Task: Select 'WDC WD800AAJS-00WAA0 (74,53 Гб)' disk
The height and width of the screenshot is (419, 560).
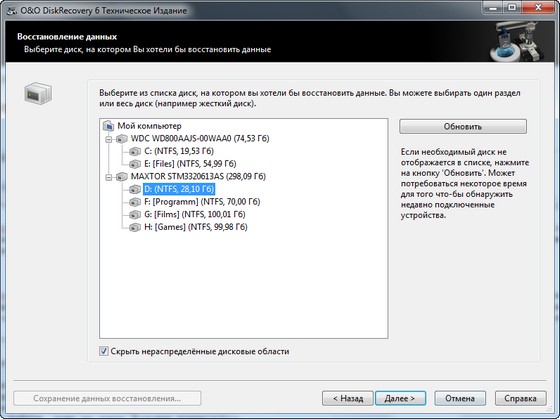Action: click(x=200, y=139)
